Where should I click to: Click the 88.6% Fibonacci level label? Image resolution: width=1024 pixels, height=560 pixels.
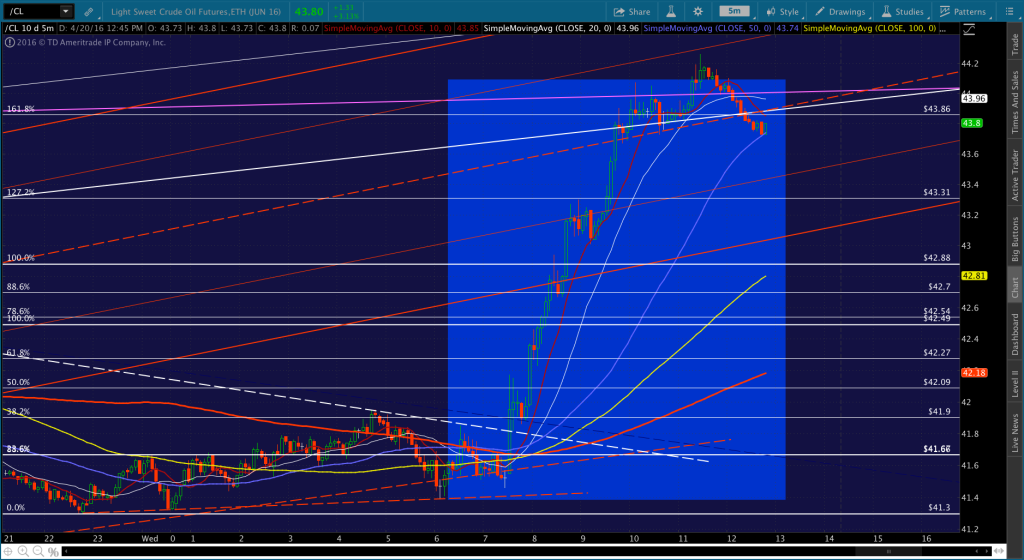pos(18,287)
